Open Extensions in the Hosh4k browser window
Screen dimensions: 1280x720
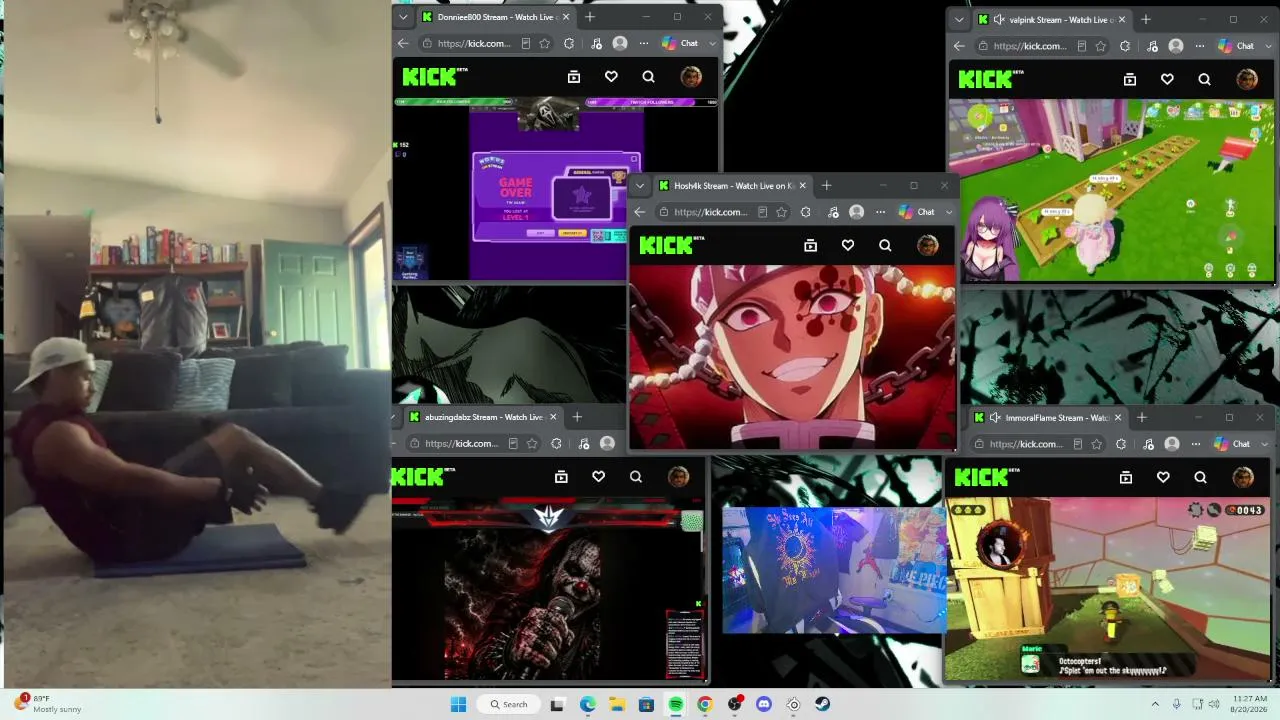point(806,212)
